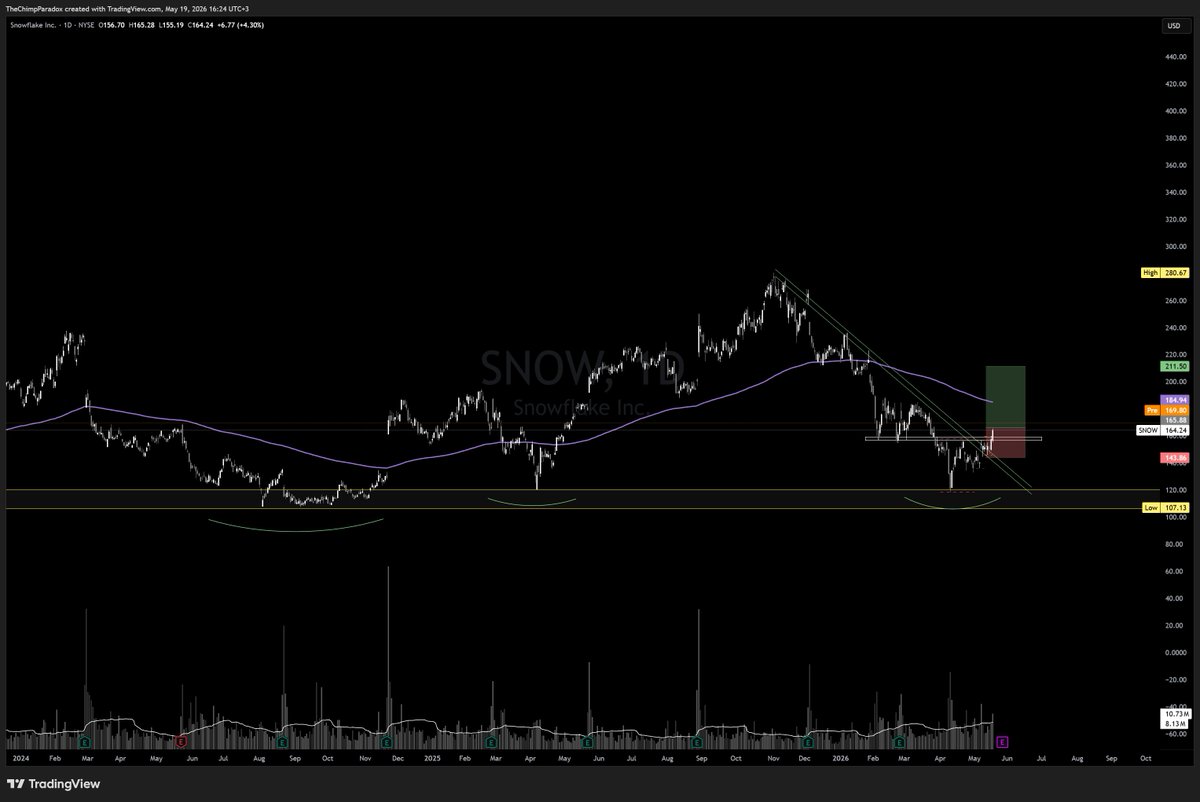Open the August 2025 earnings marker
The width and height of the screenshot is (1200, 802).
coord(699,742)
